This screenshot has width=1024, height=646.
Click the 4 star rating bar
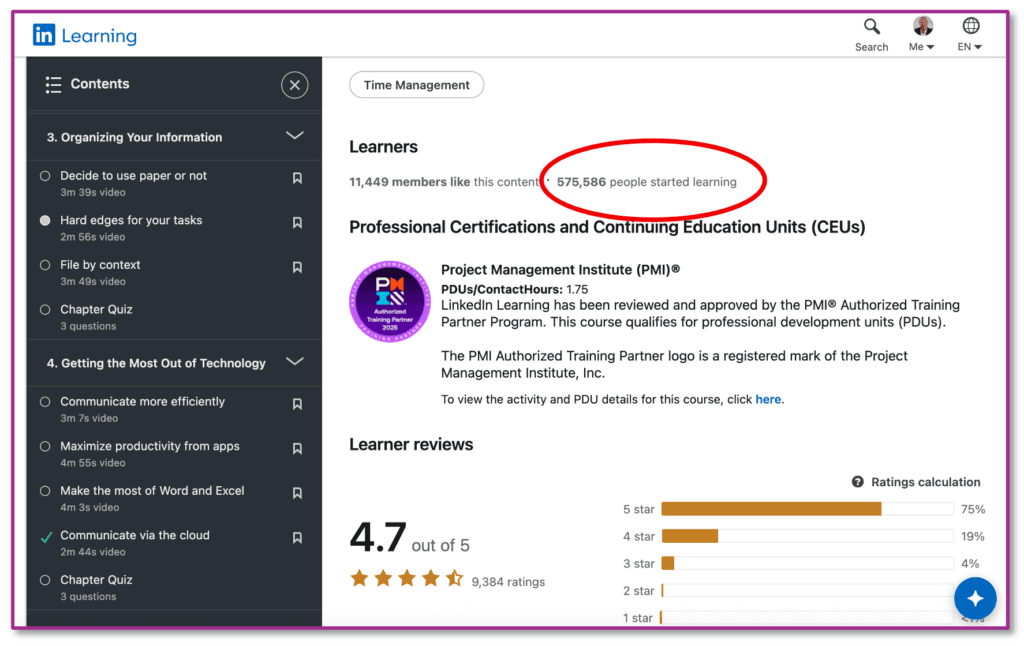click(x=807, y=536)
